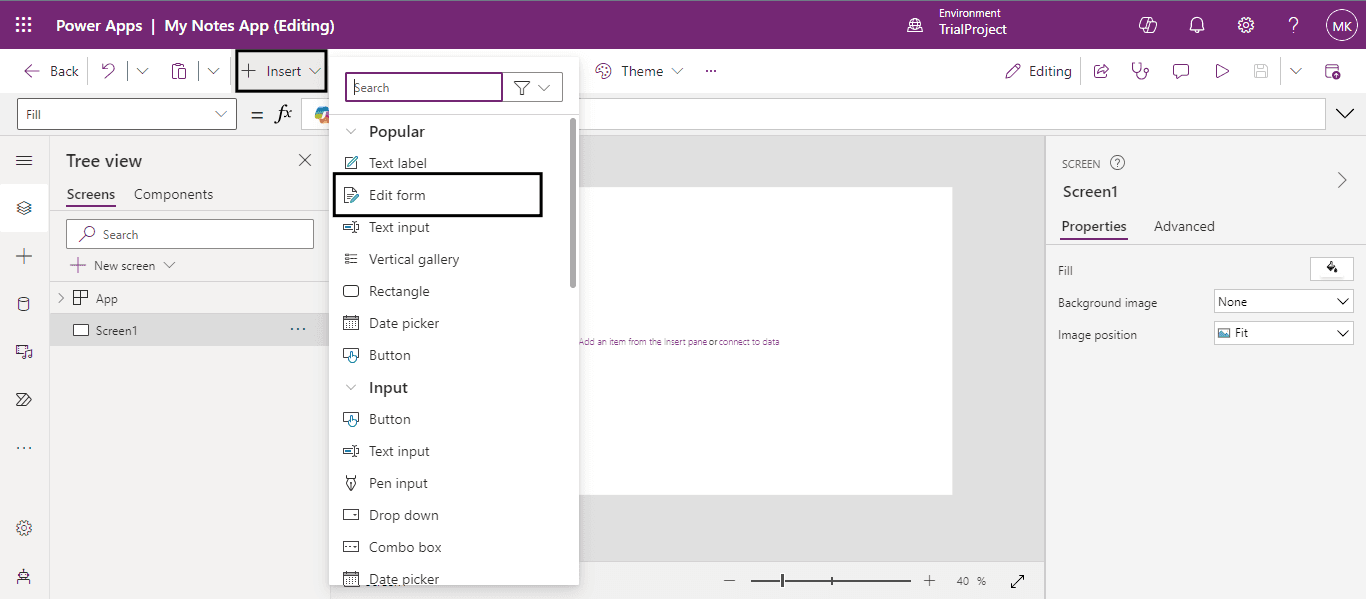Click the App checker stethoscope icon
The image size is (1366, 599).
pos(1140,71)
